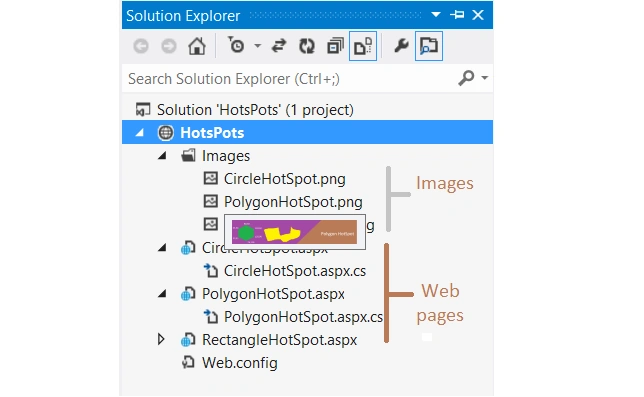Image resolution: width=644 pixels, height=397 pixels.
Task: Select the Images folder
Action: (x=225, y=156)
